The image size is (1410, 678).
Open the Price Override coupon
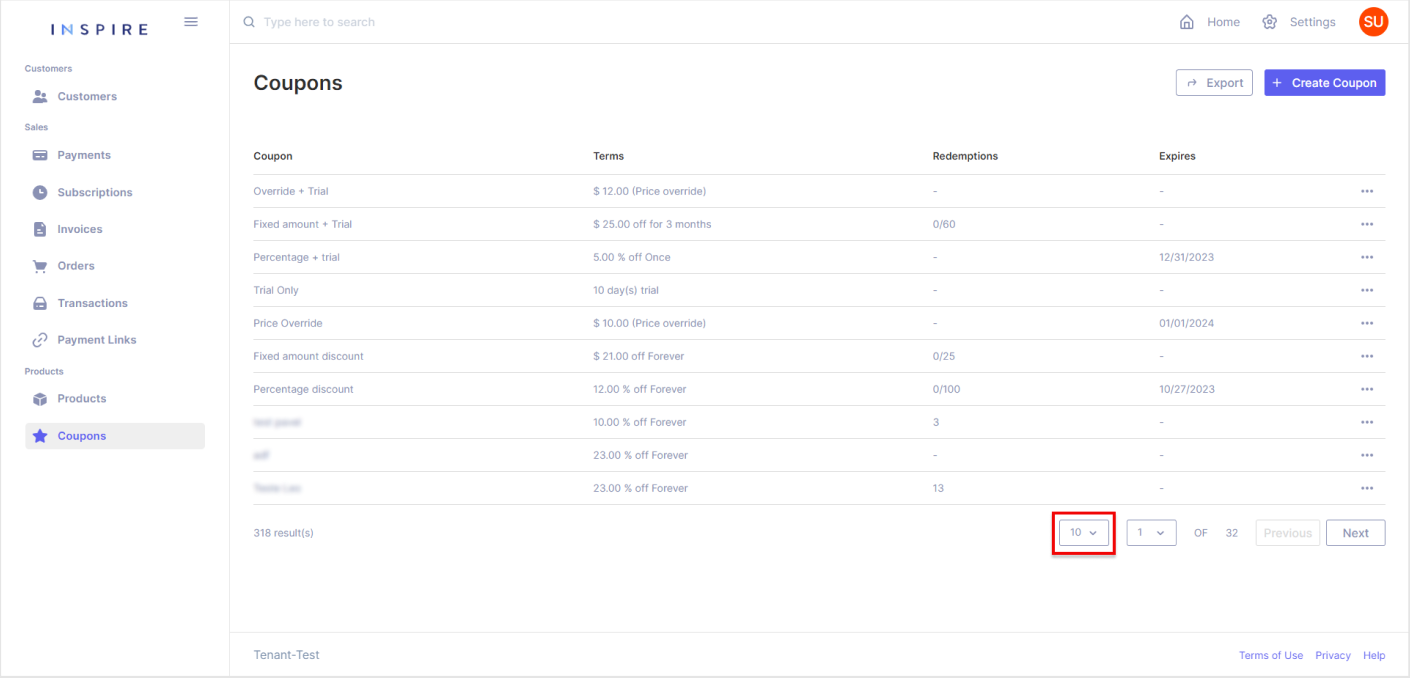288,323
